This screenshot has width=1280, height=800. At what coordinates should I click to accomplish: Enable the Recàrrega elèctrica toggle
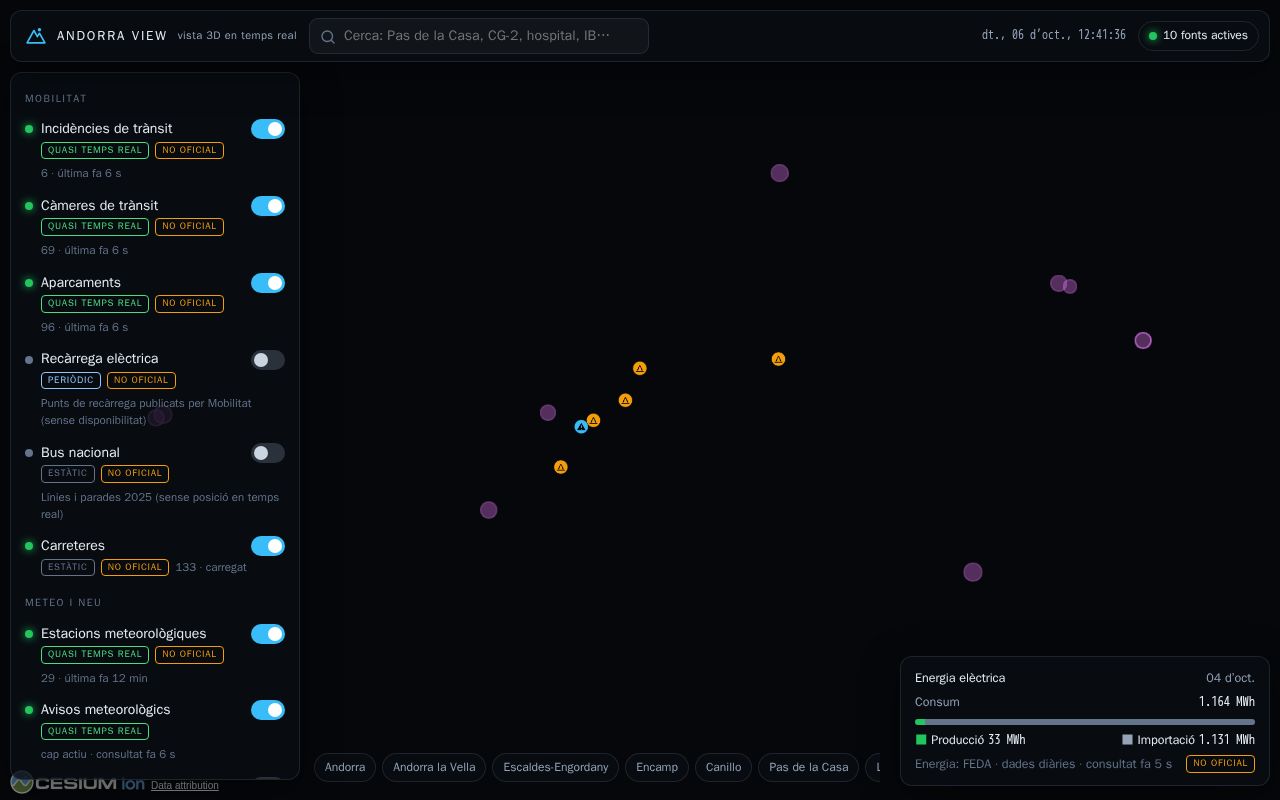268,360
